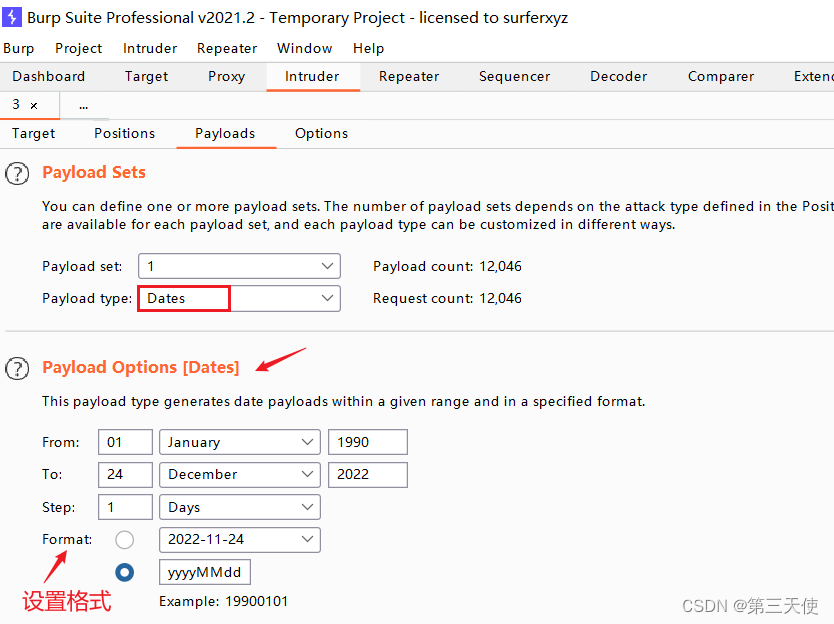The width and height of the screenshot is (834, 624).
Task: Open the Positions sub-tab
Action: (124, 134)
